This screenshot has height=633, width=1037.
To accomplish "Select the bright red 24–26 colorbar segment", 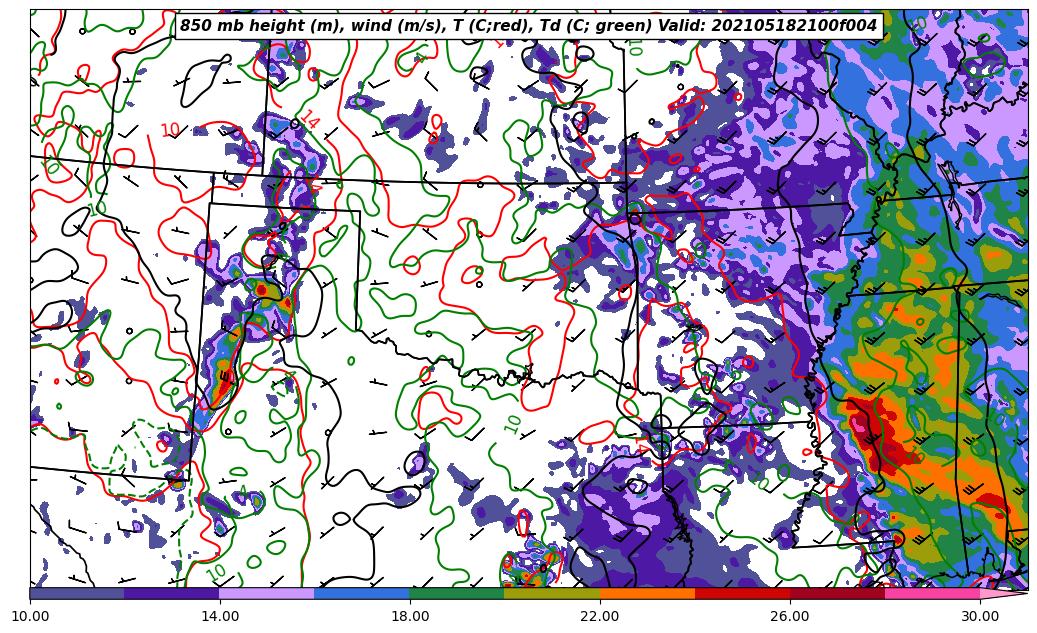I will tap(742, 593).
